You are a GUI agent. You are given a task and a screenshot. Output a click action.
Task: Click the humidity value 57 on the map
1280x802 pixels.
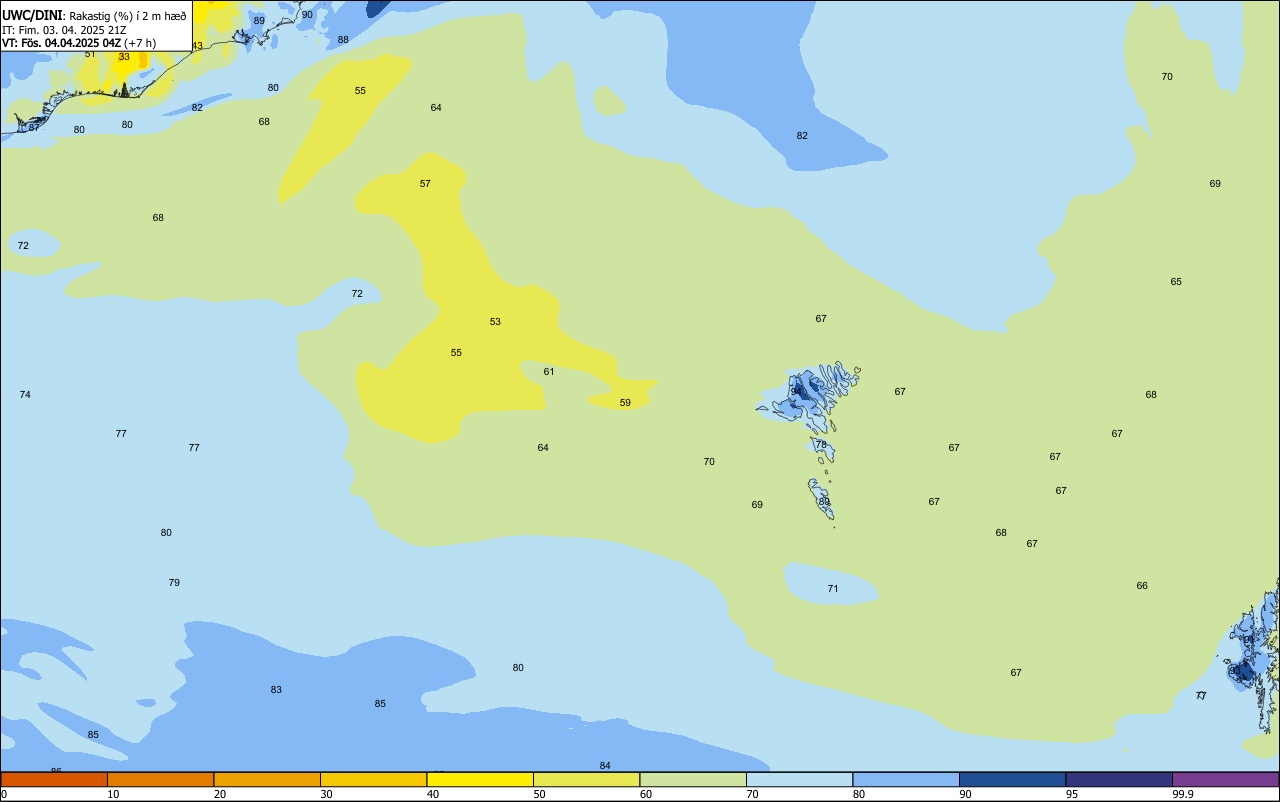click(425, 184)
